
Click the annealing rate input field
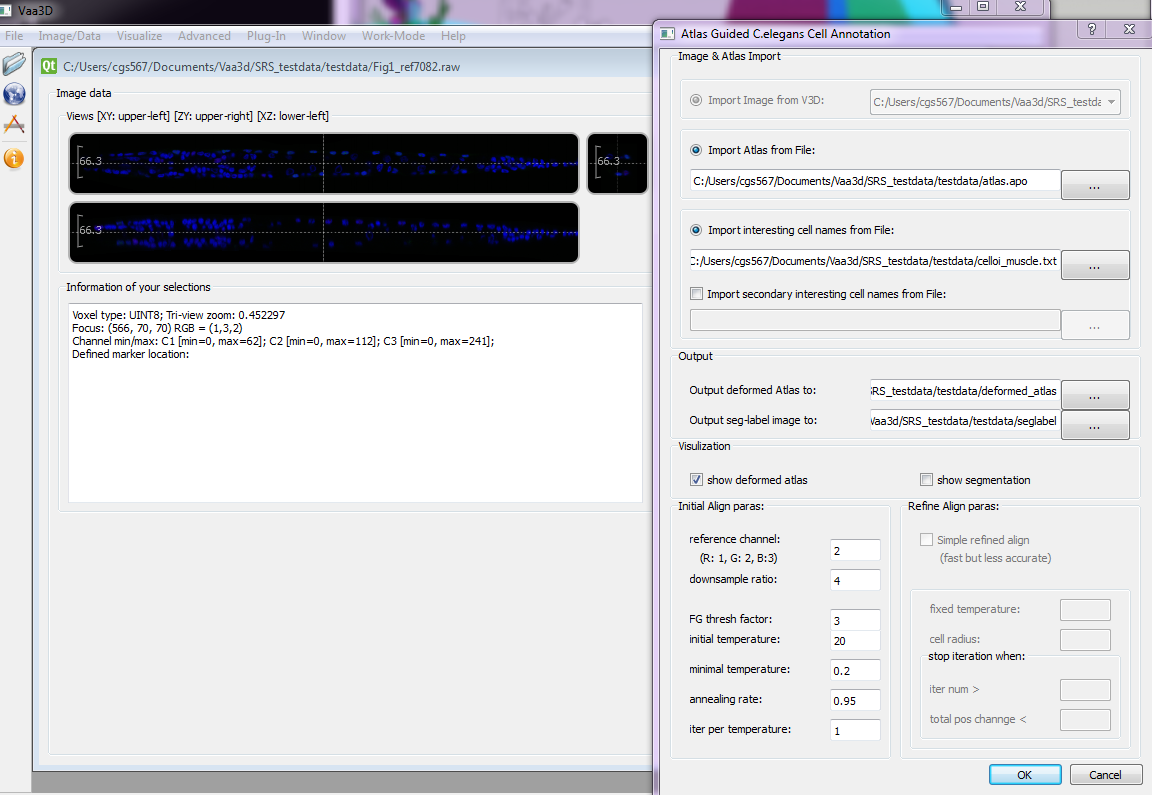pos(855,700)
